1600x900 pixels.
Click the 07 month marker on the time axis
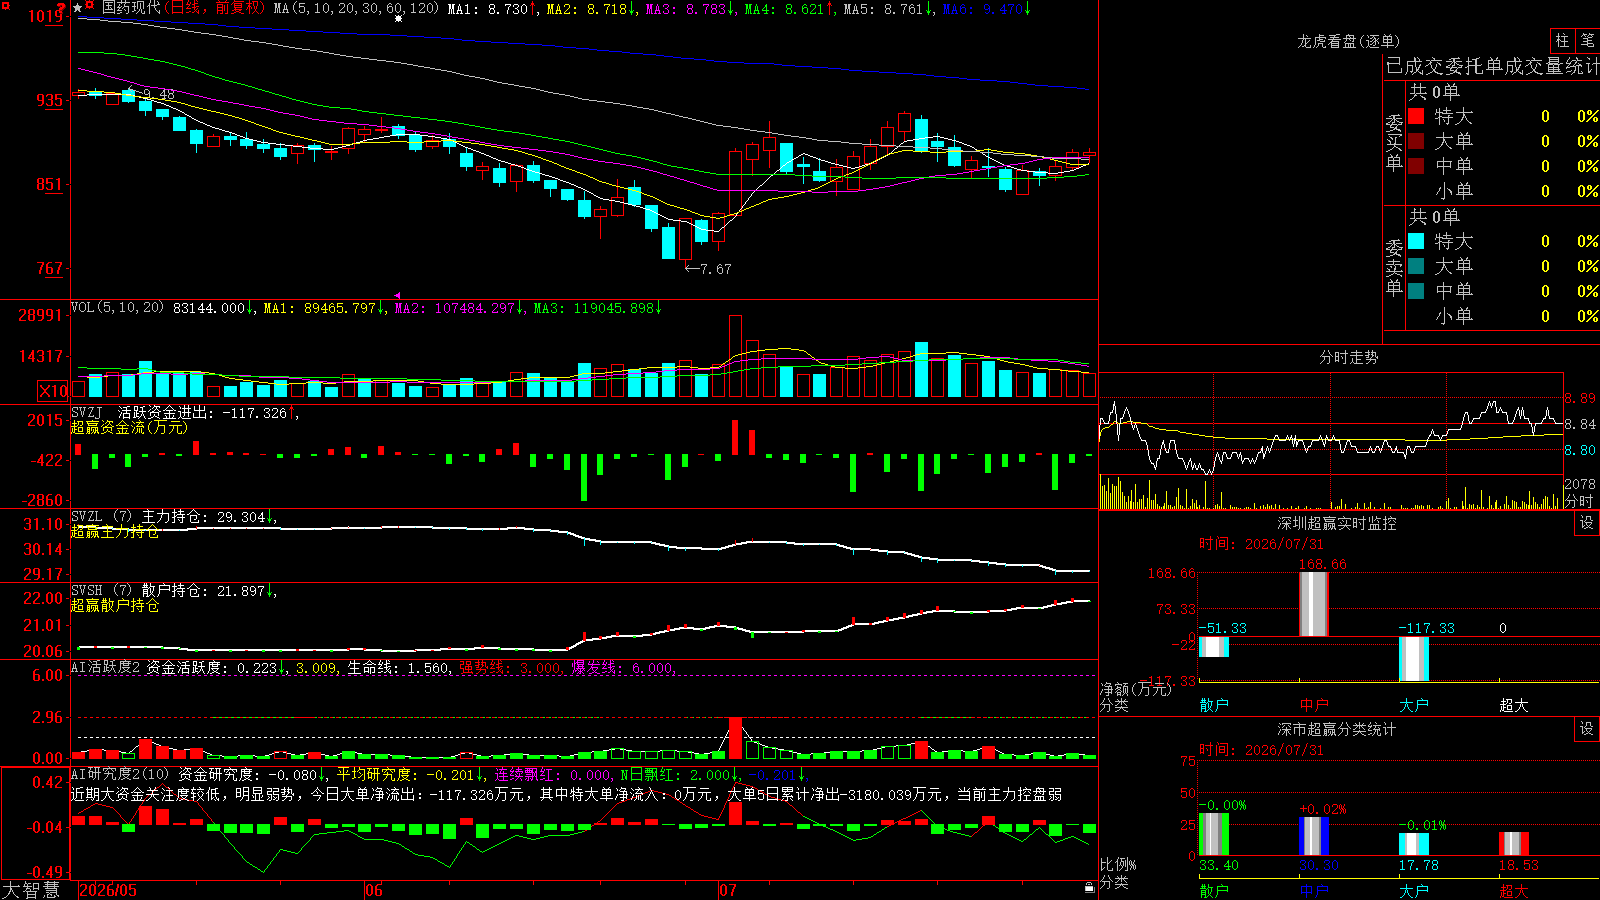(x=728, y=890)
